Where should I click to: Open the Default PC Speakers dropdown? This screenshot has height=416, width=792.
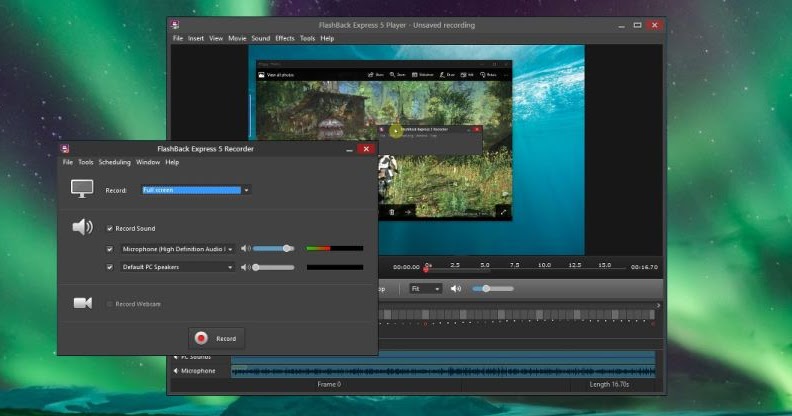pos(177,267)
